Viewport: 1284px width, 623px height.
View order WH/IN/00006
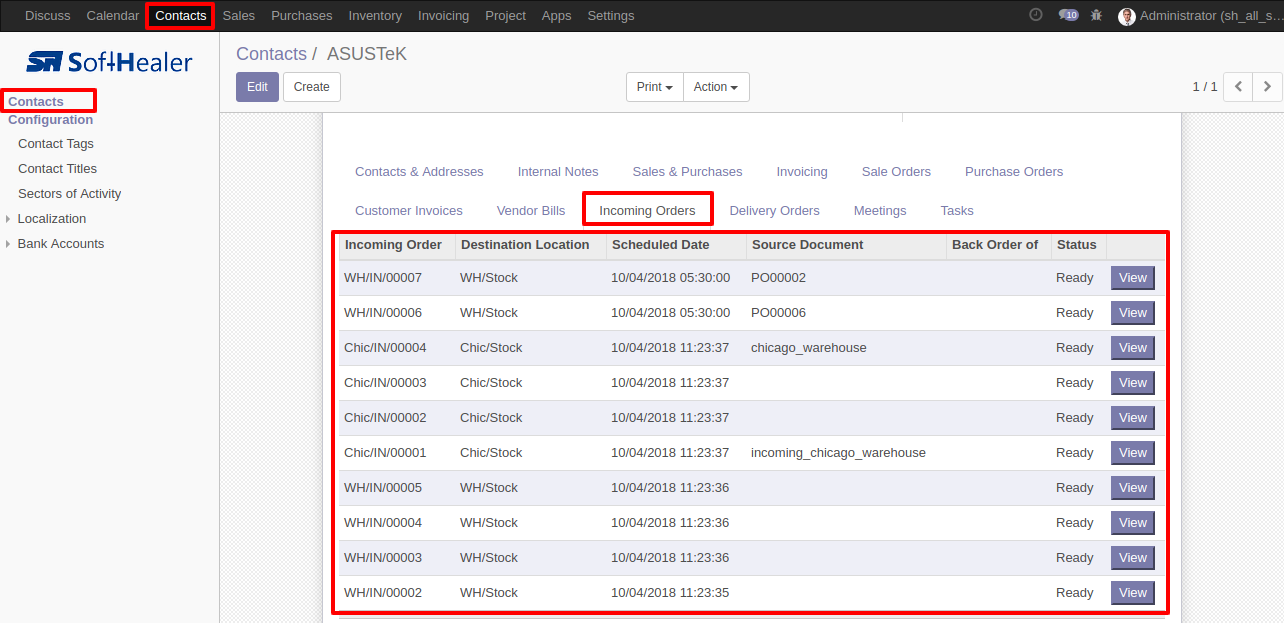click(x=1133, y=313)
